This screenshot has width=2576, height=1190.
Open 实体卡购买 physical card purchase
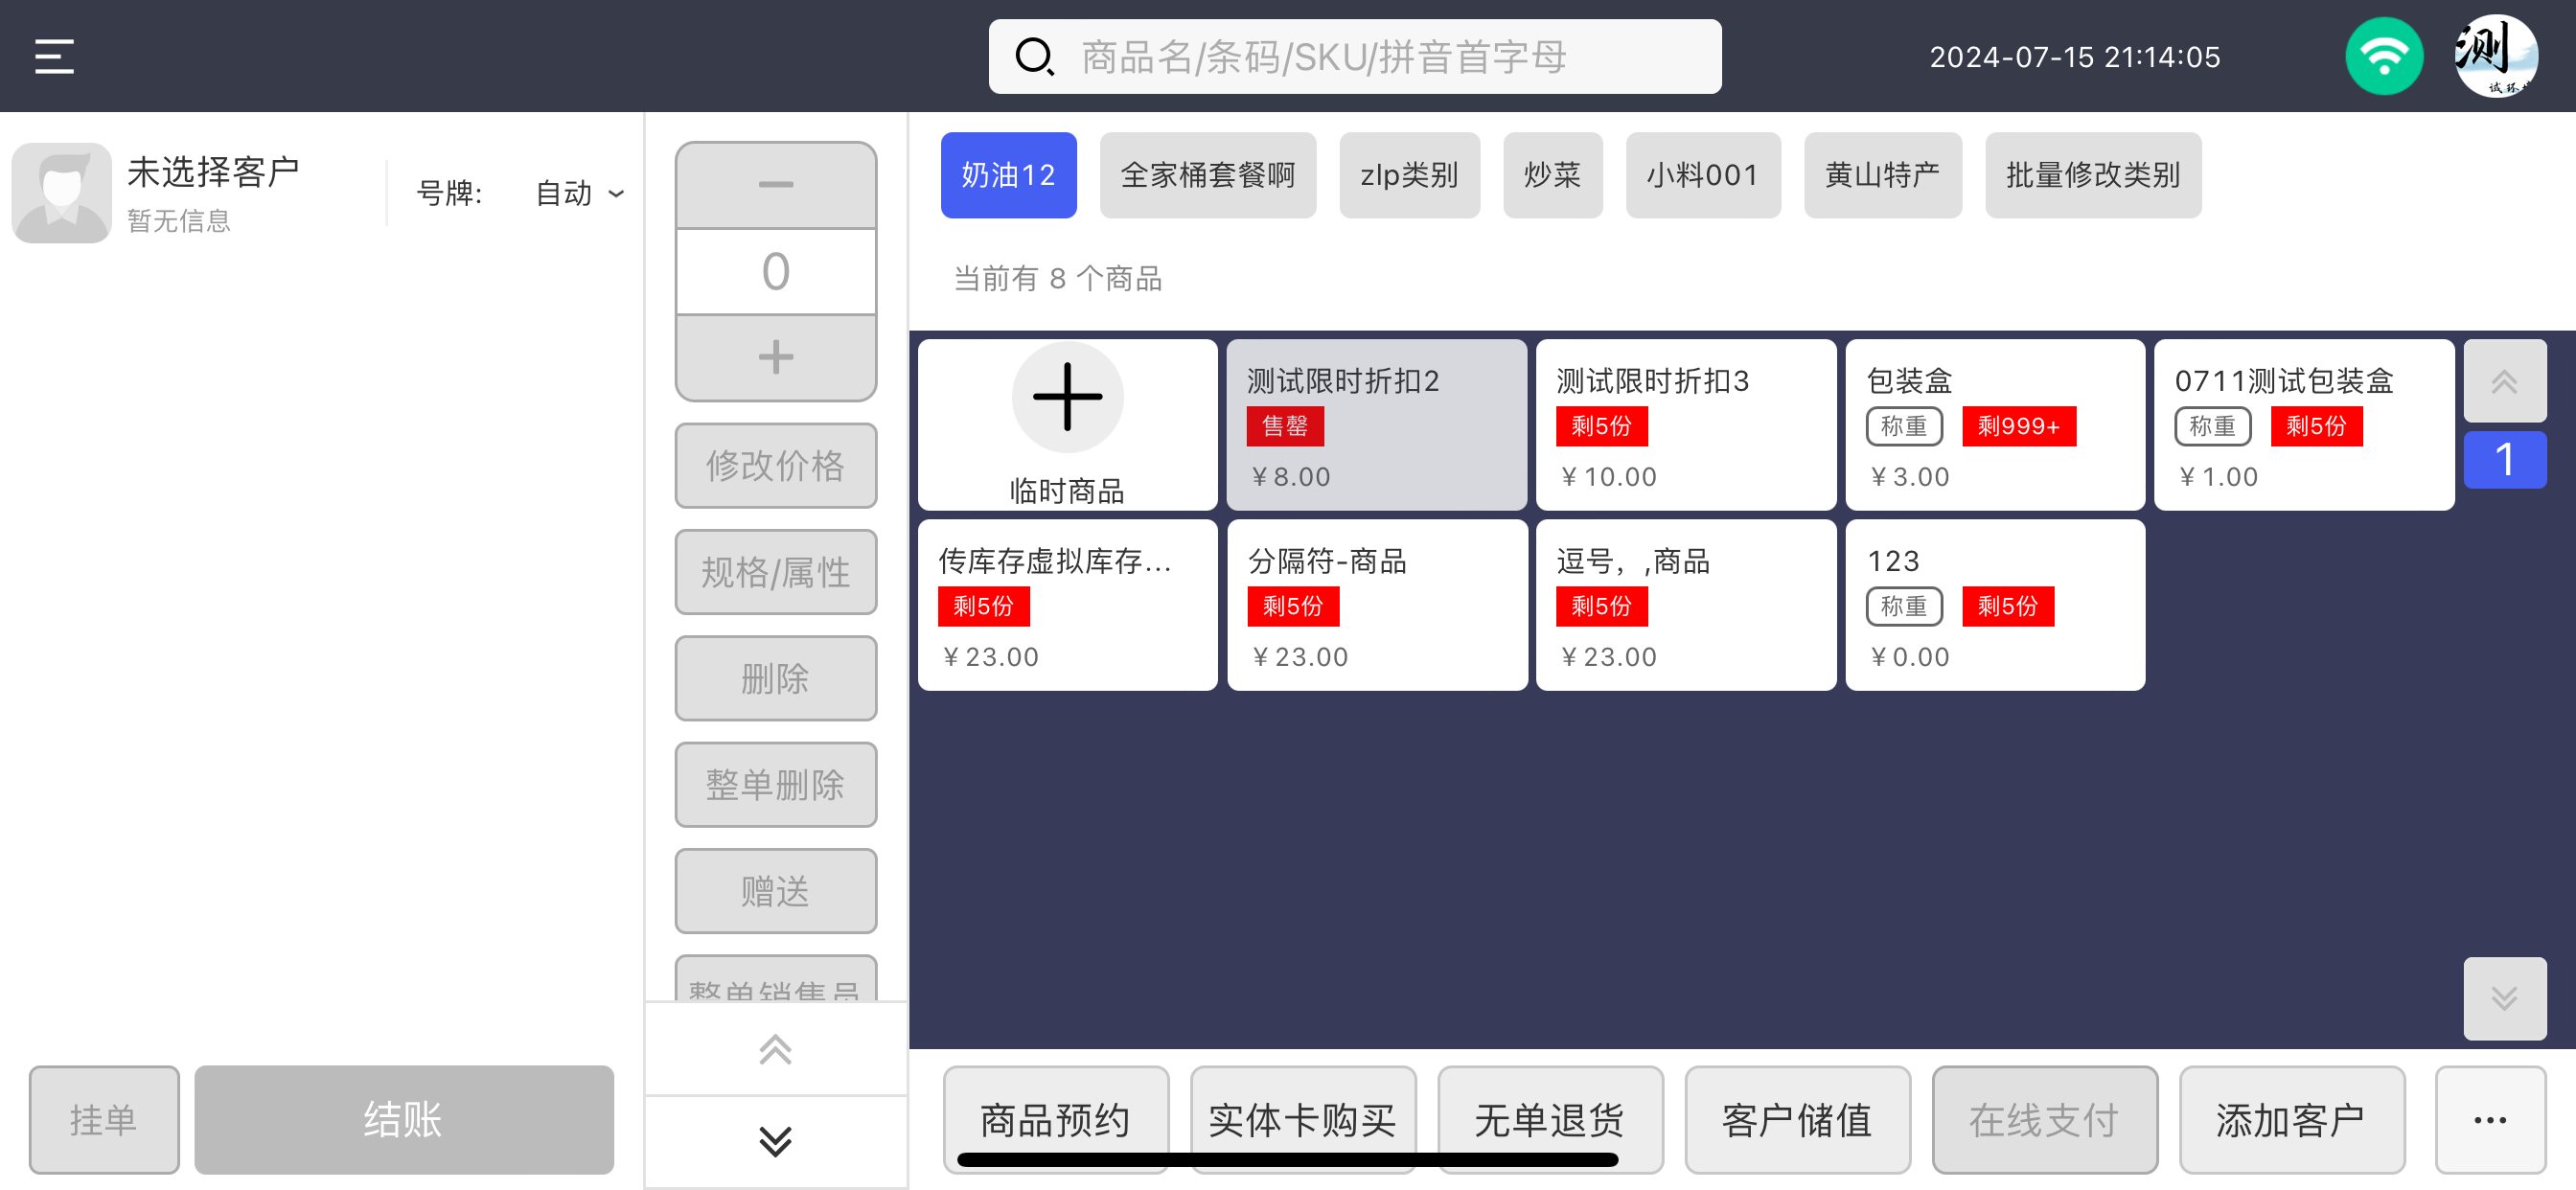pyautogui.click(x=1302, y=1120)
